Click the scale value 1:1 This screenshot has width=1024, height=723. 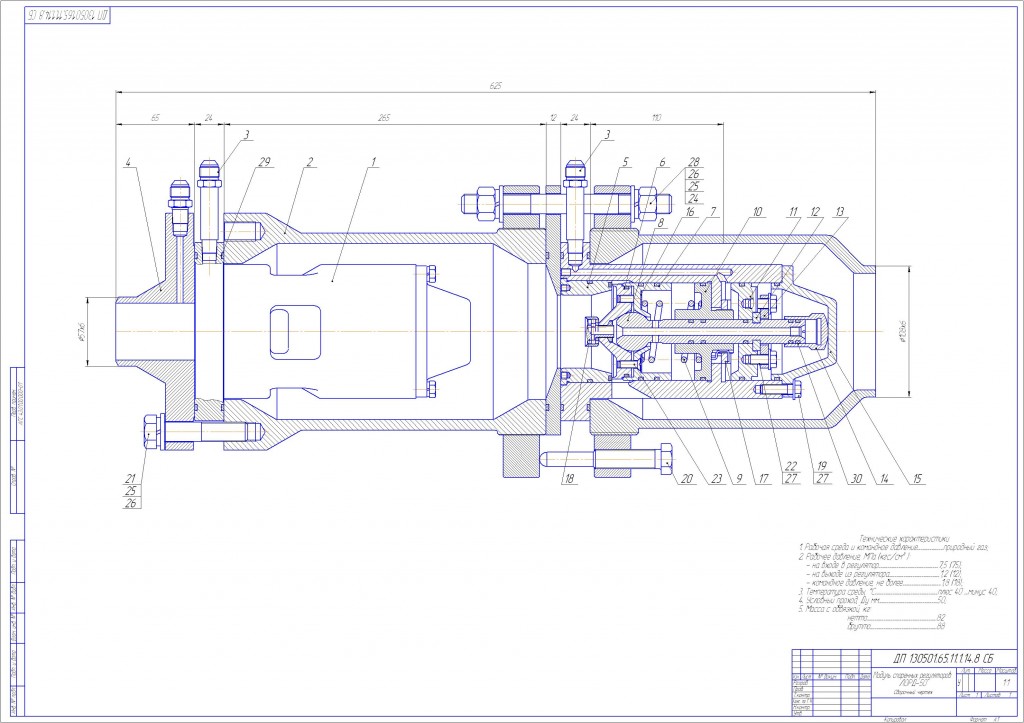coord(1007,683)
